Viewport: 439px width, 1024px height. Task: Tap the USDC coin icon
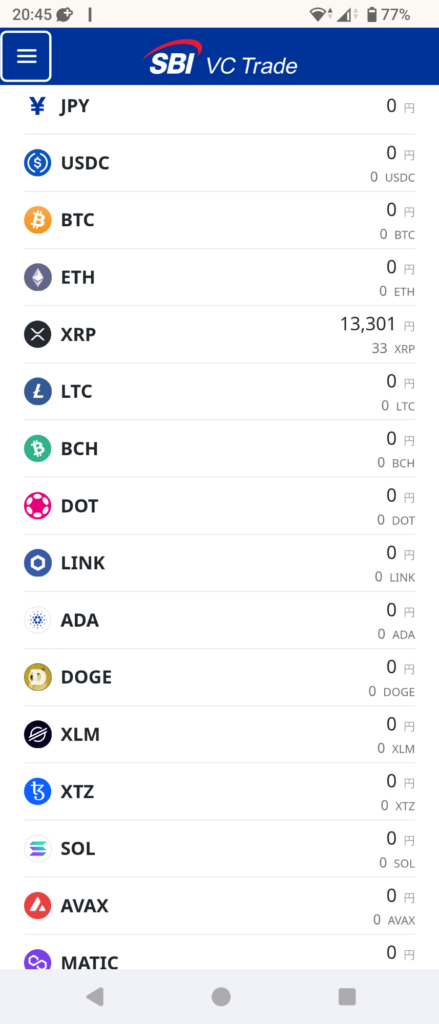(x=37, y=163)
